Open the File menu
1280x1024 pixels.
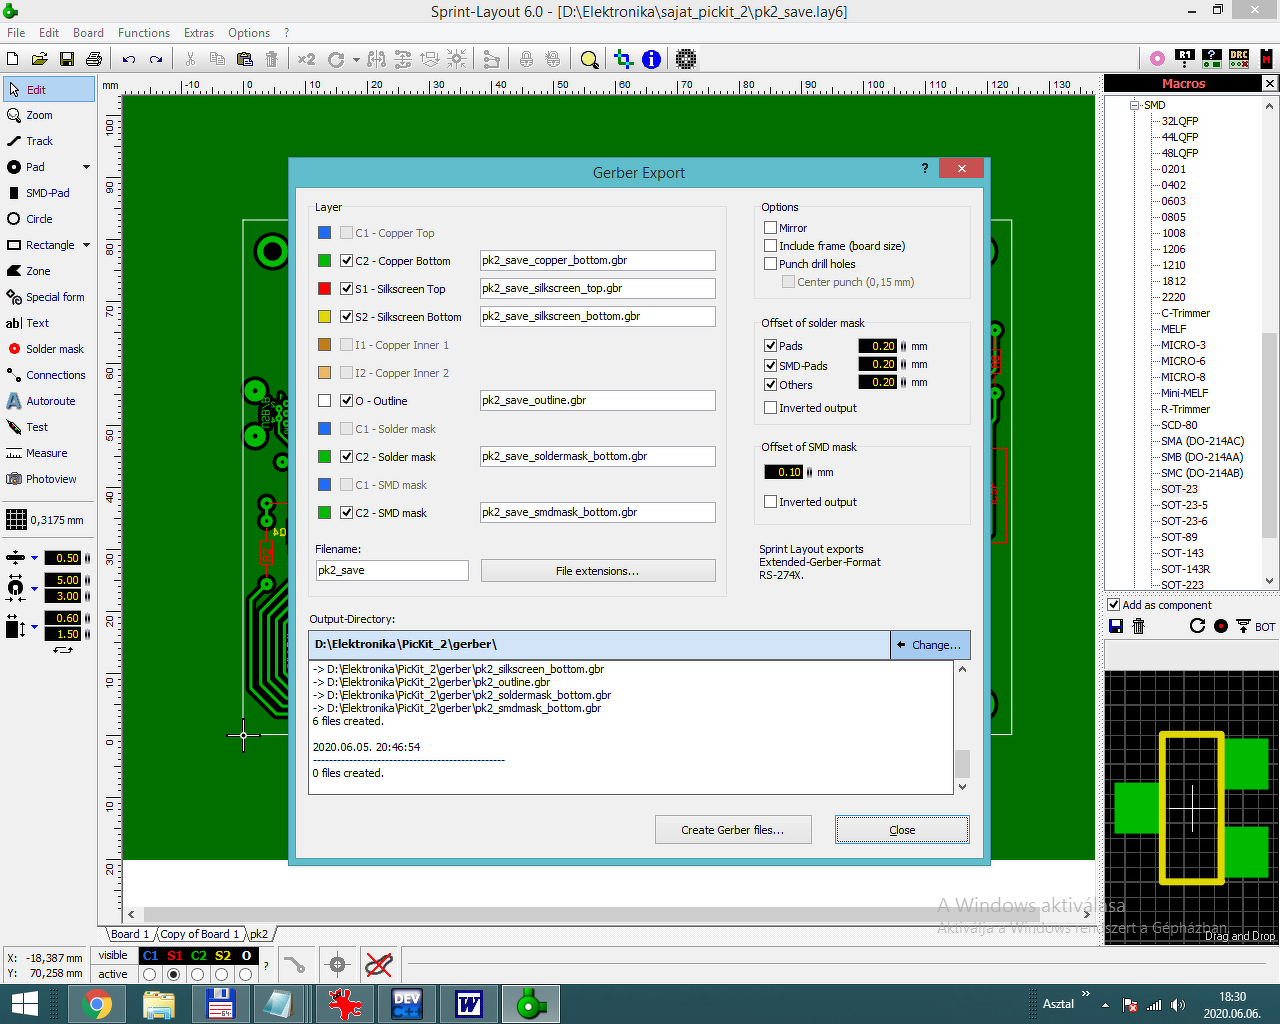point(16,33)
